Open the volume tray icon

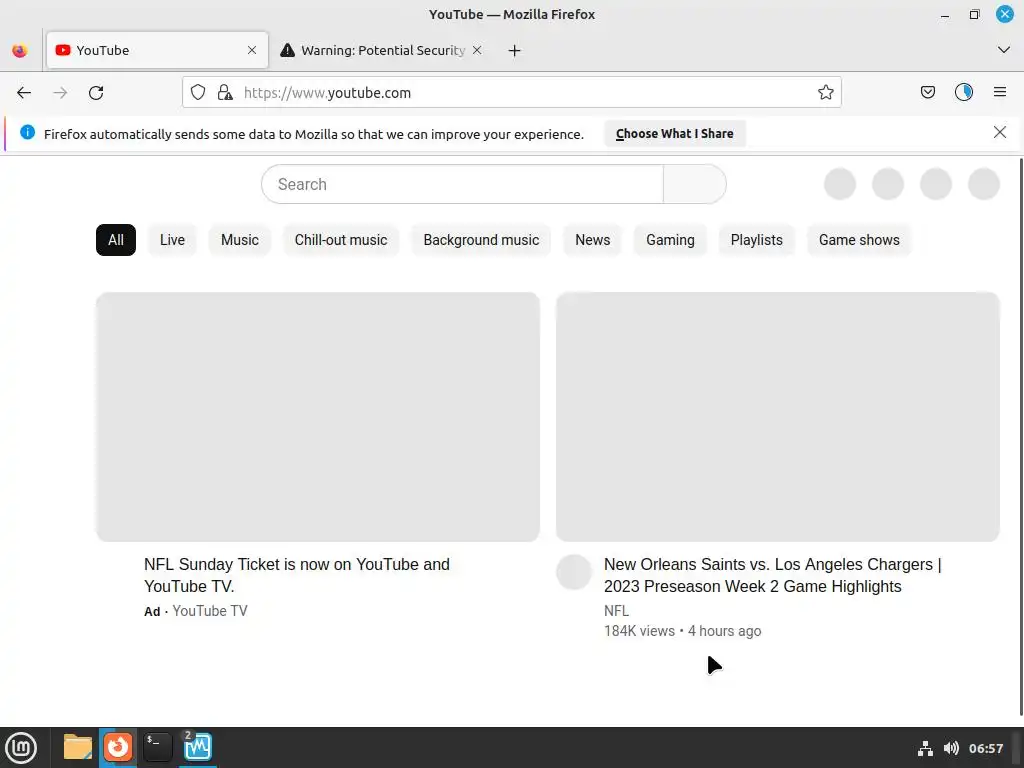coord(952,748)
